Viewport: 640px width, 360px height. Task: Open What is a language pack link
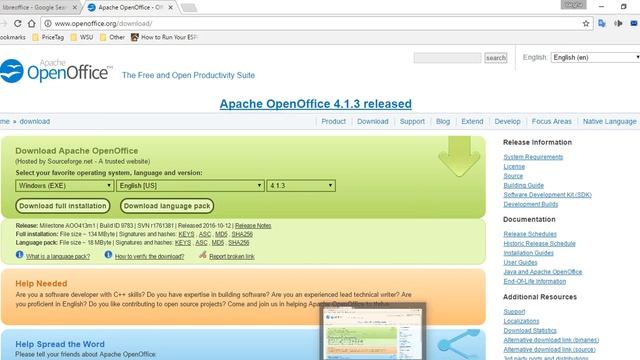tap(58, 257)
